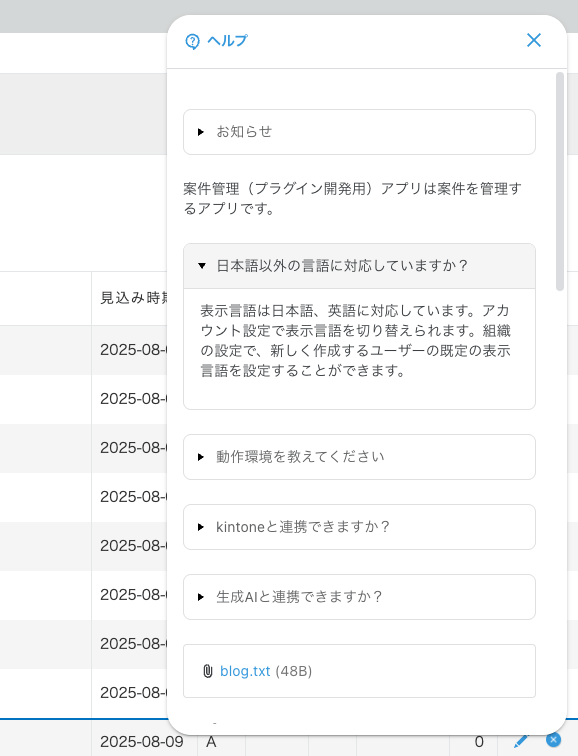Expand 動作環境を教えてください question
The width and height of the screenshot is (578, 756).
click(359, 457)
